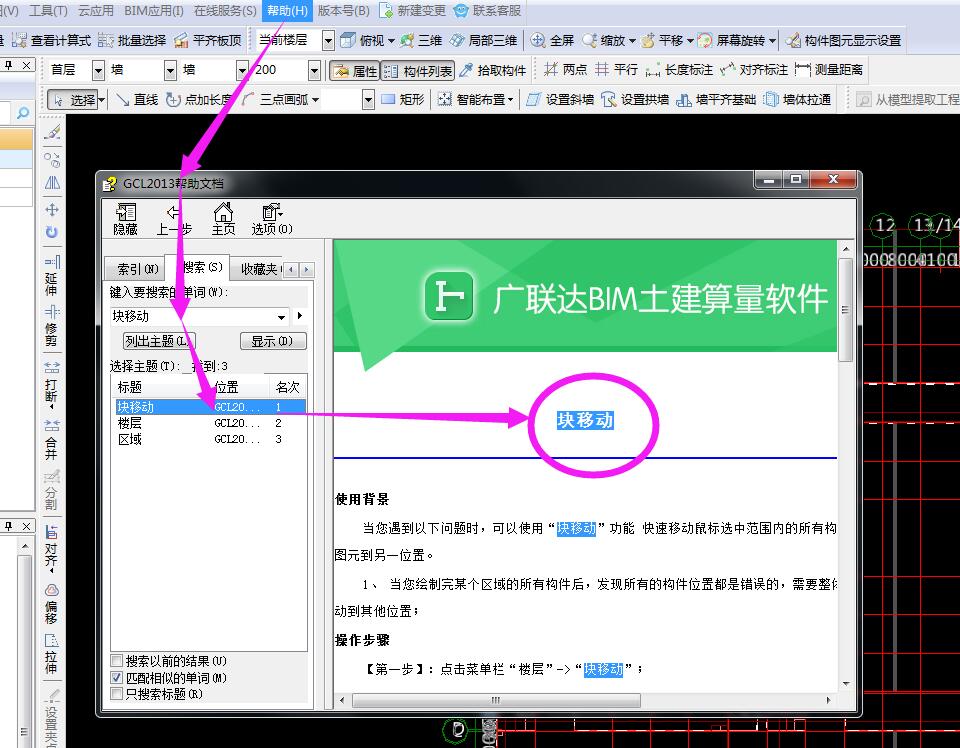Click the 对齐 (Align) tool in left sidebar
The width and height of the screenshot is (960, 748).
click(x=52, y=548)
